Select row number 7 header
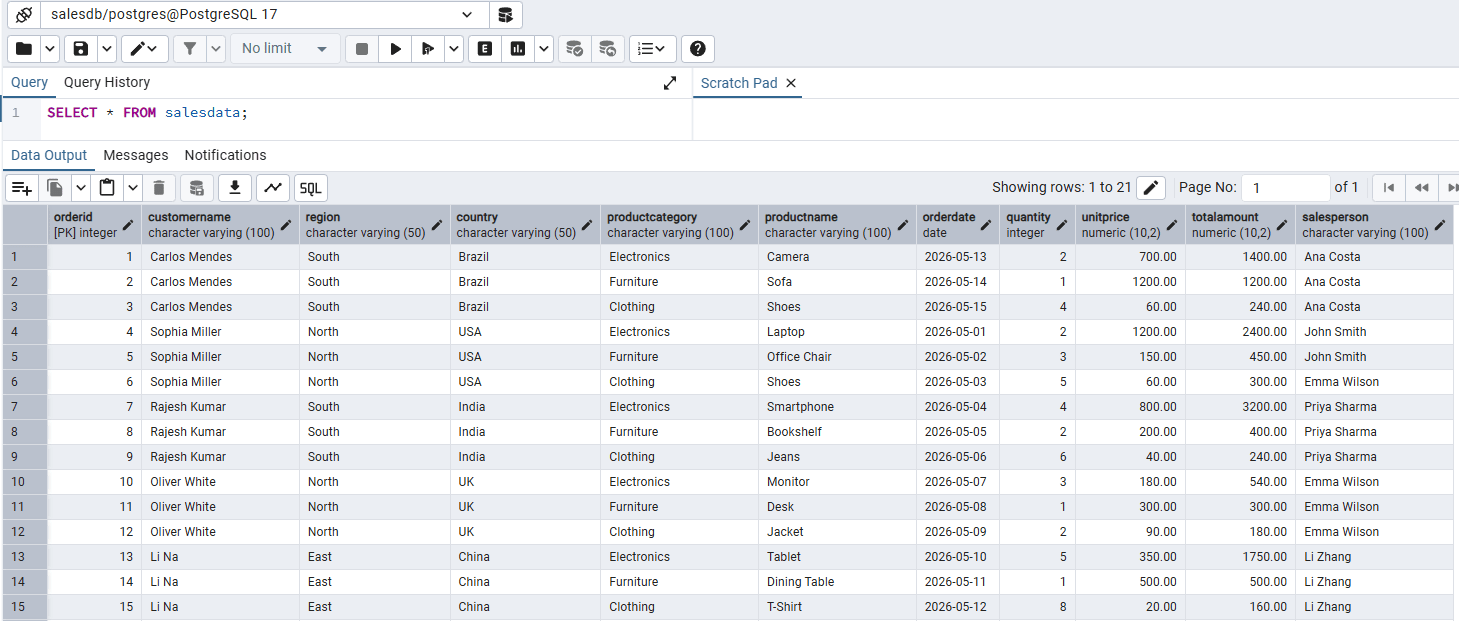The height and width of the screenshot is (621, 1459). tap(24, 407)
